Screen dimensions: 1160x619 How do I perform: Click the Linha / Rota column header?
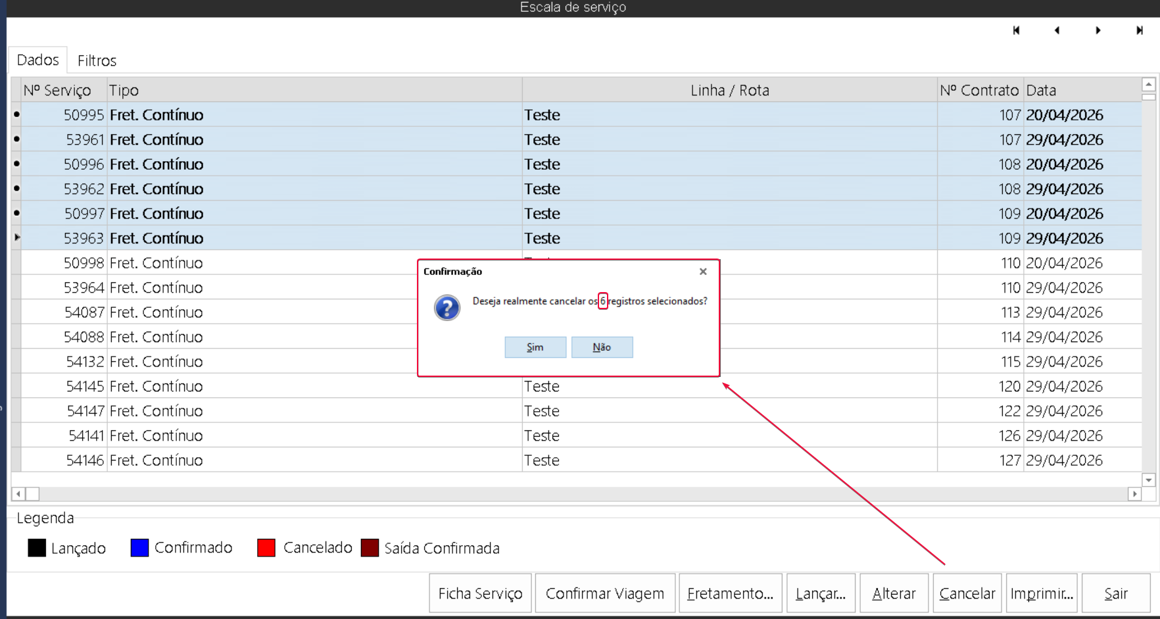point(730,90)
